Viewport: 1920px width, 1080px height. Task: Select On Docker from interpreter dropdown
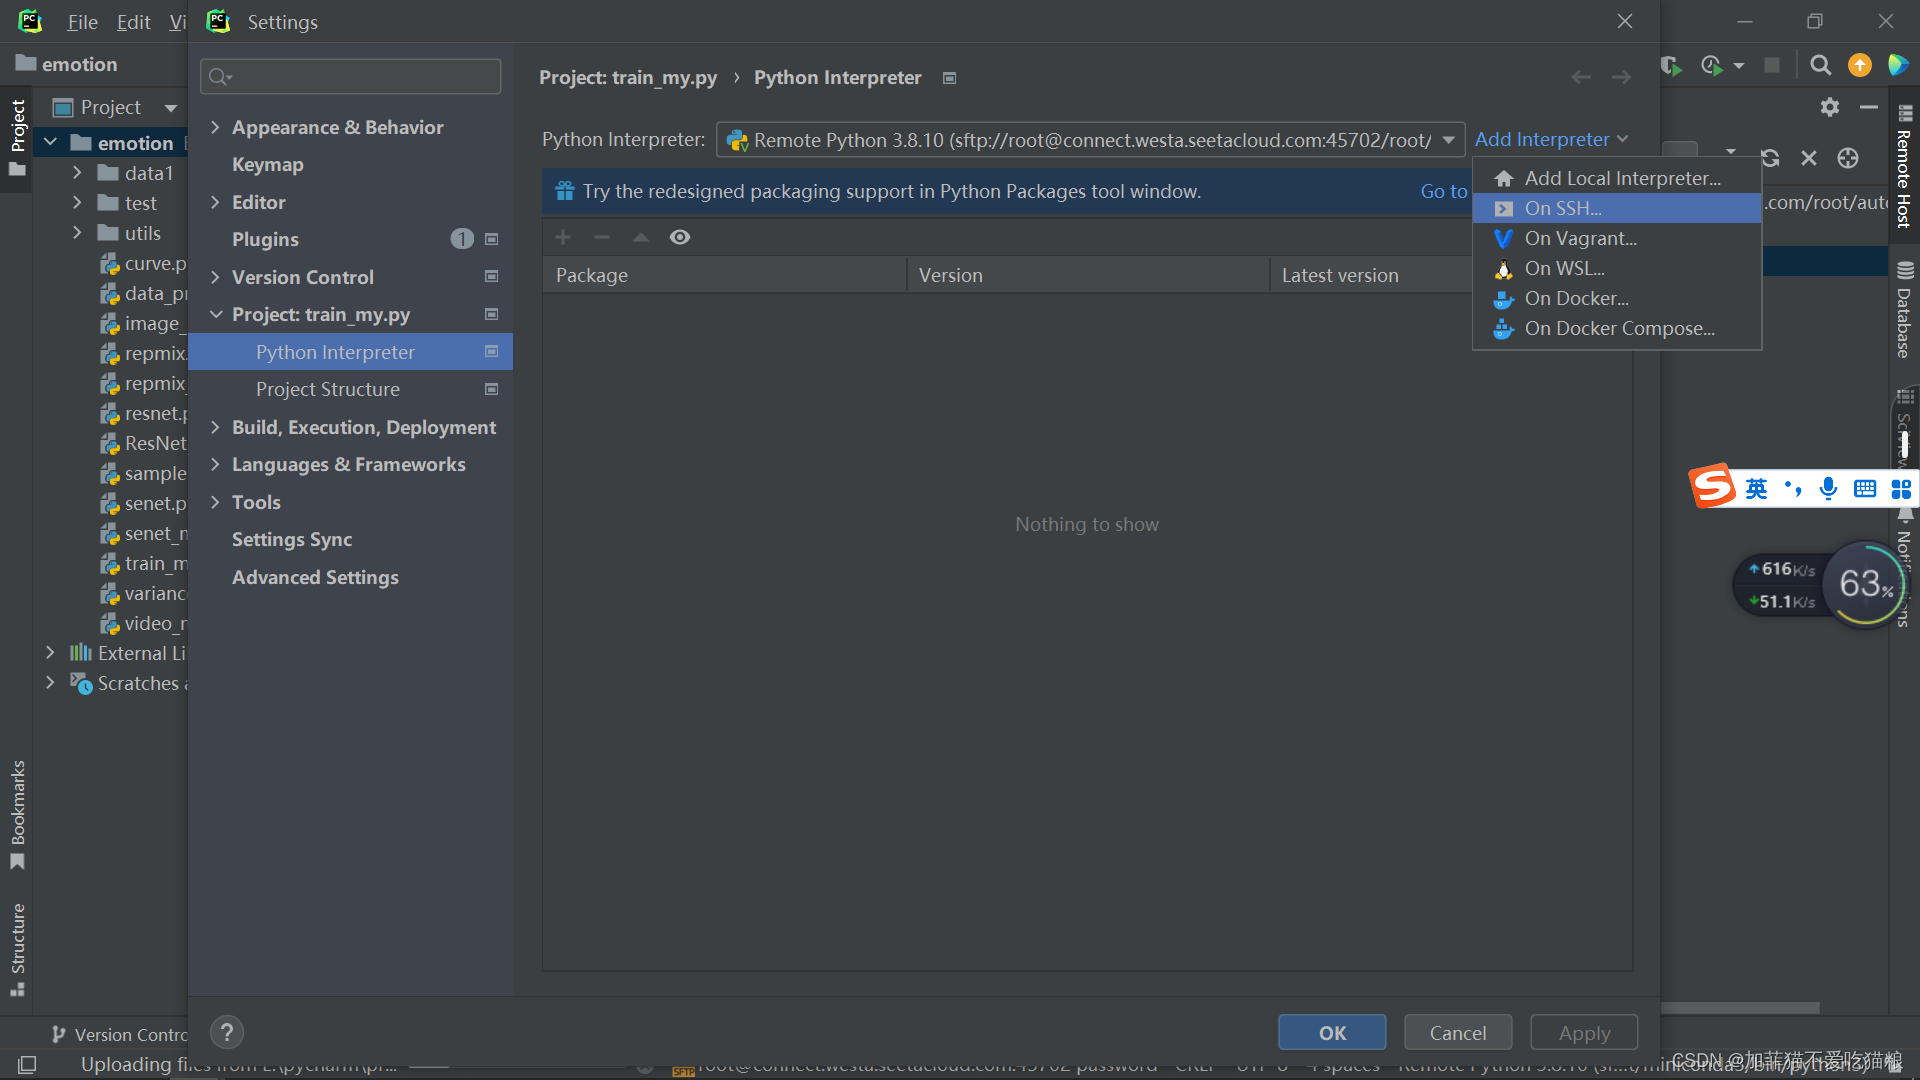(1576, 297)
